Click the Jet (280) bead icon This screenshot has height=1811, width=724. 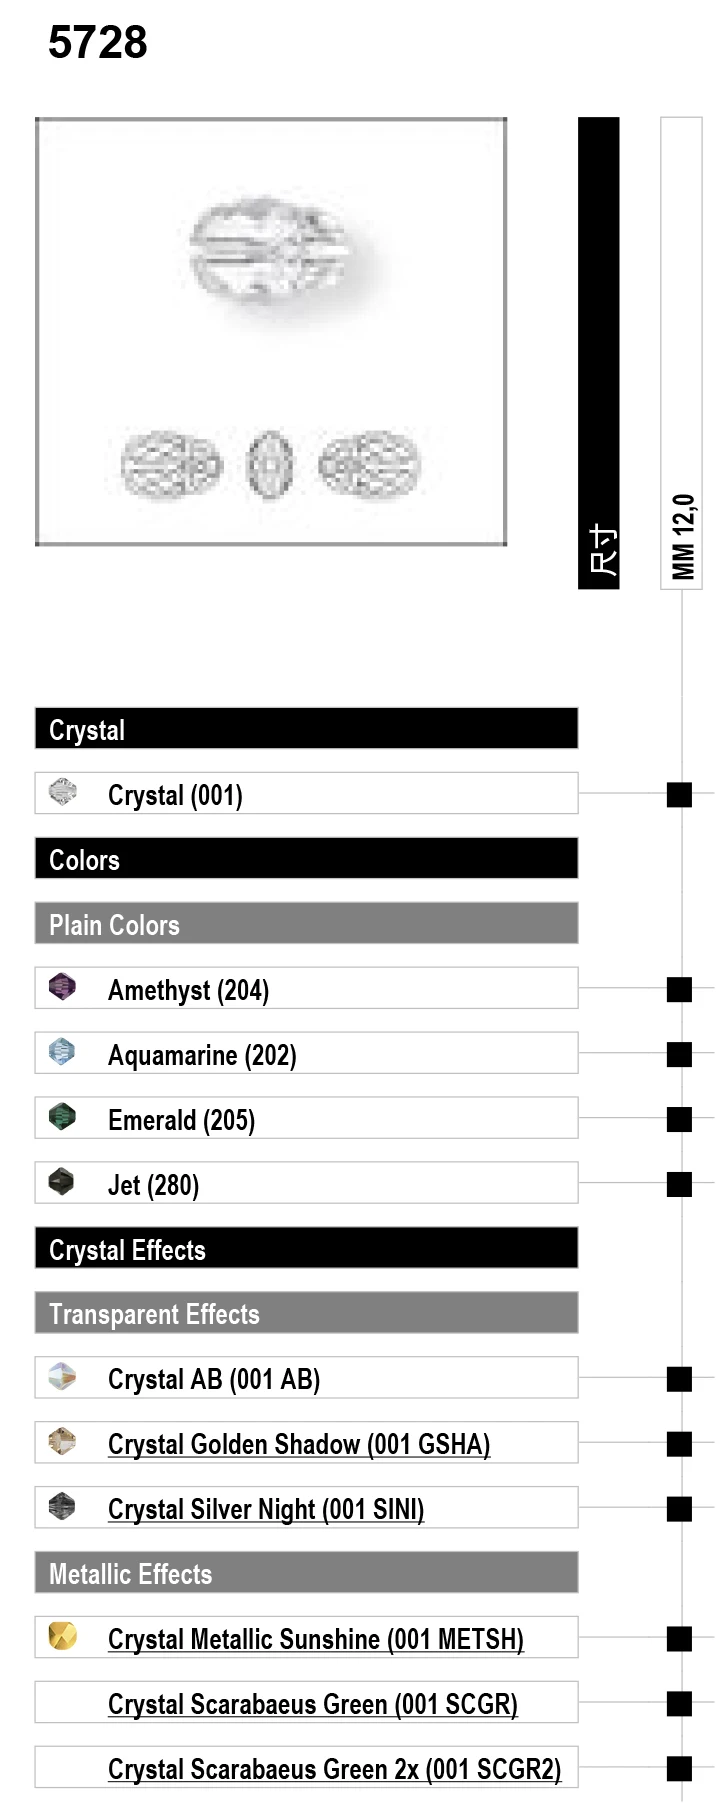62,1182
